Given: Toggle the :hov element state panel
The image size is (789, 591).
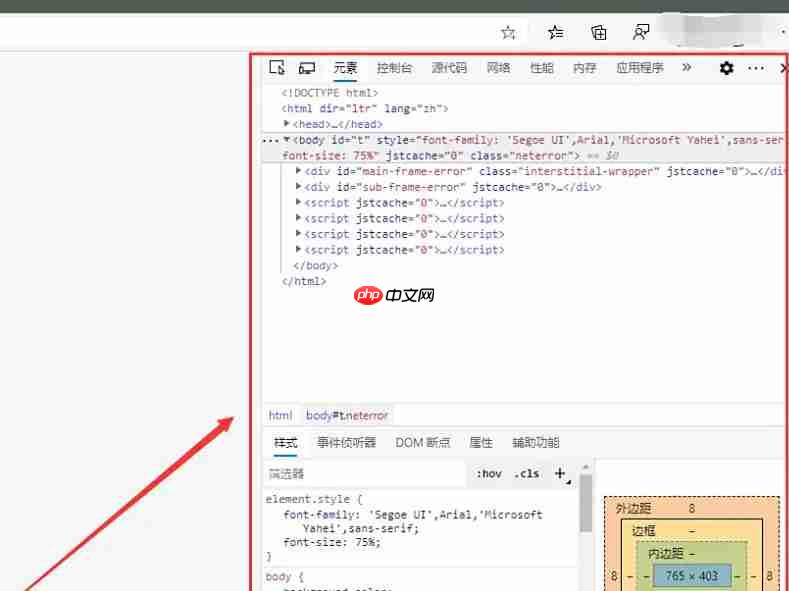Looking at the screenshot, I should (x=489, y=474).
